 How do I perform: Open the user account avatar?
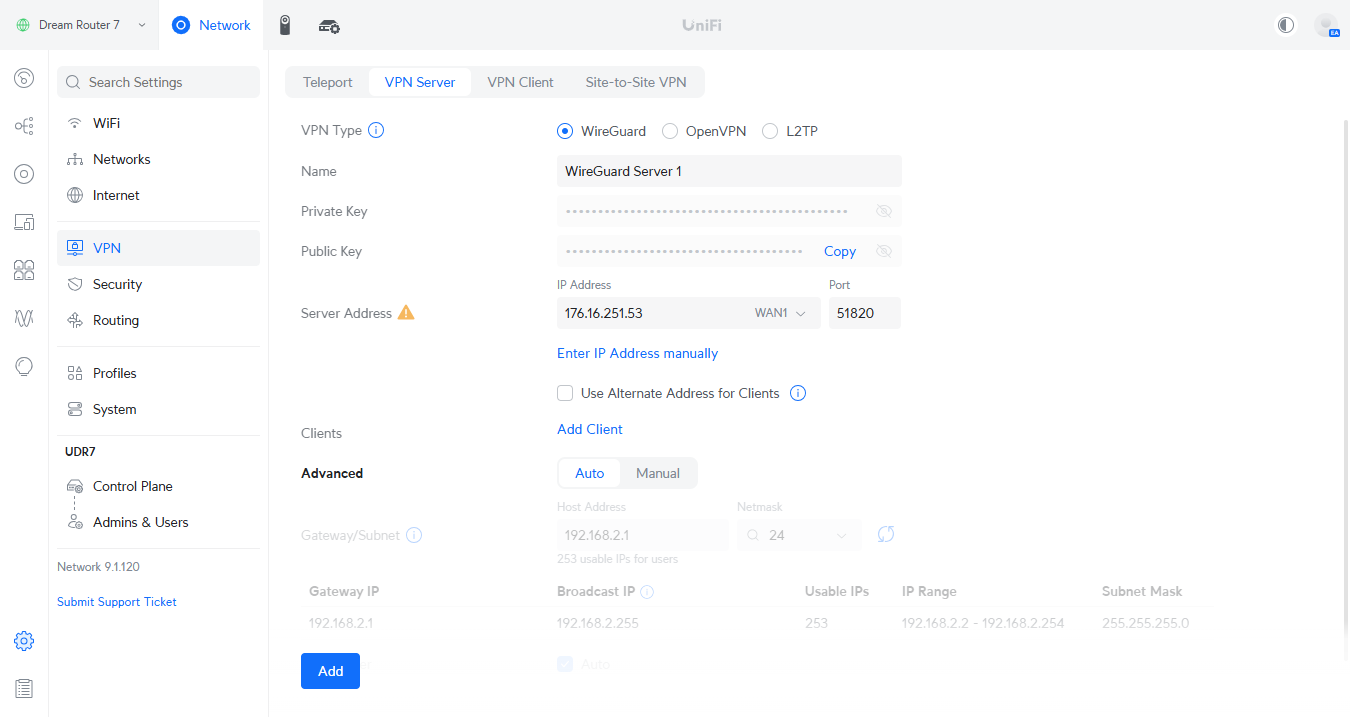point(1327,25)
